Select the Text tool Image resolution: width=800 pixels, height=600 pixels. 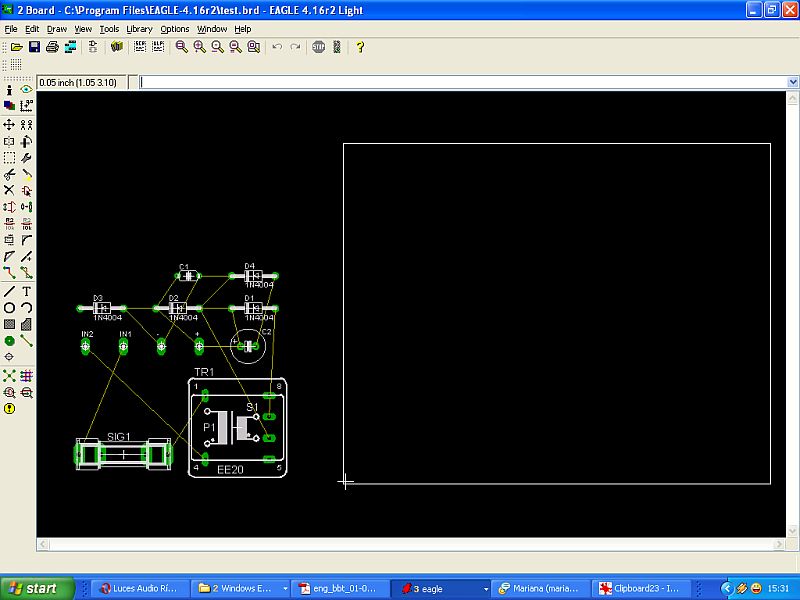(27, 292)
